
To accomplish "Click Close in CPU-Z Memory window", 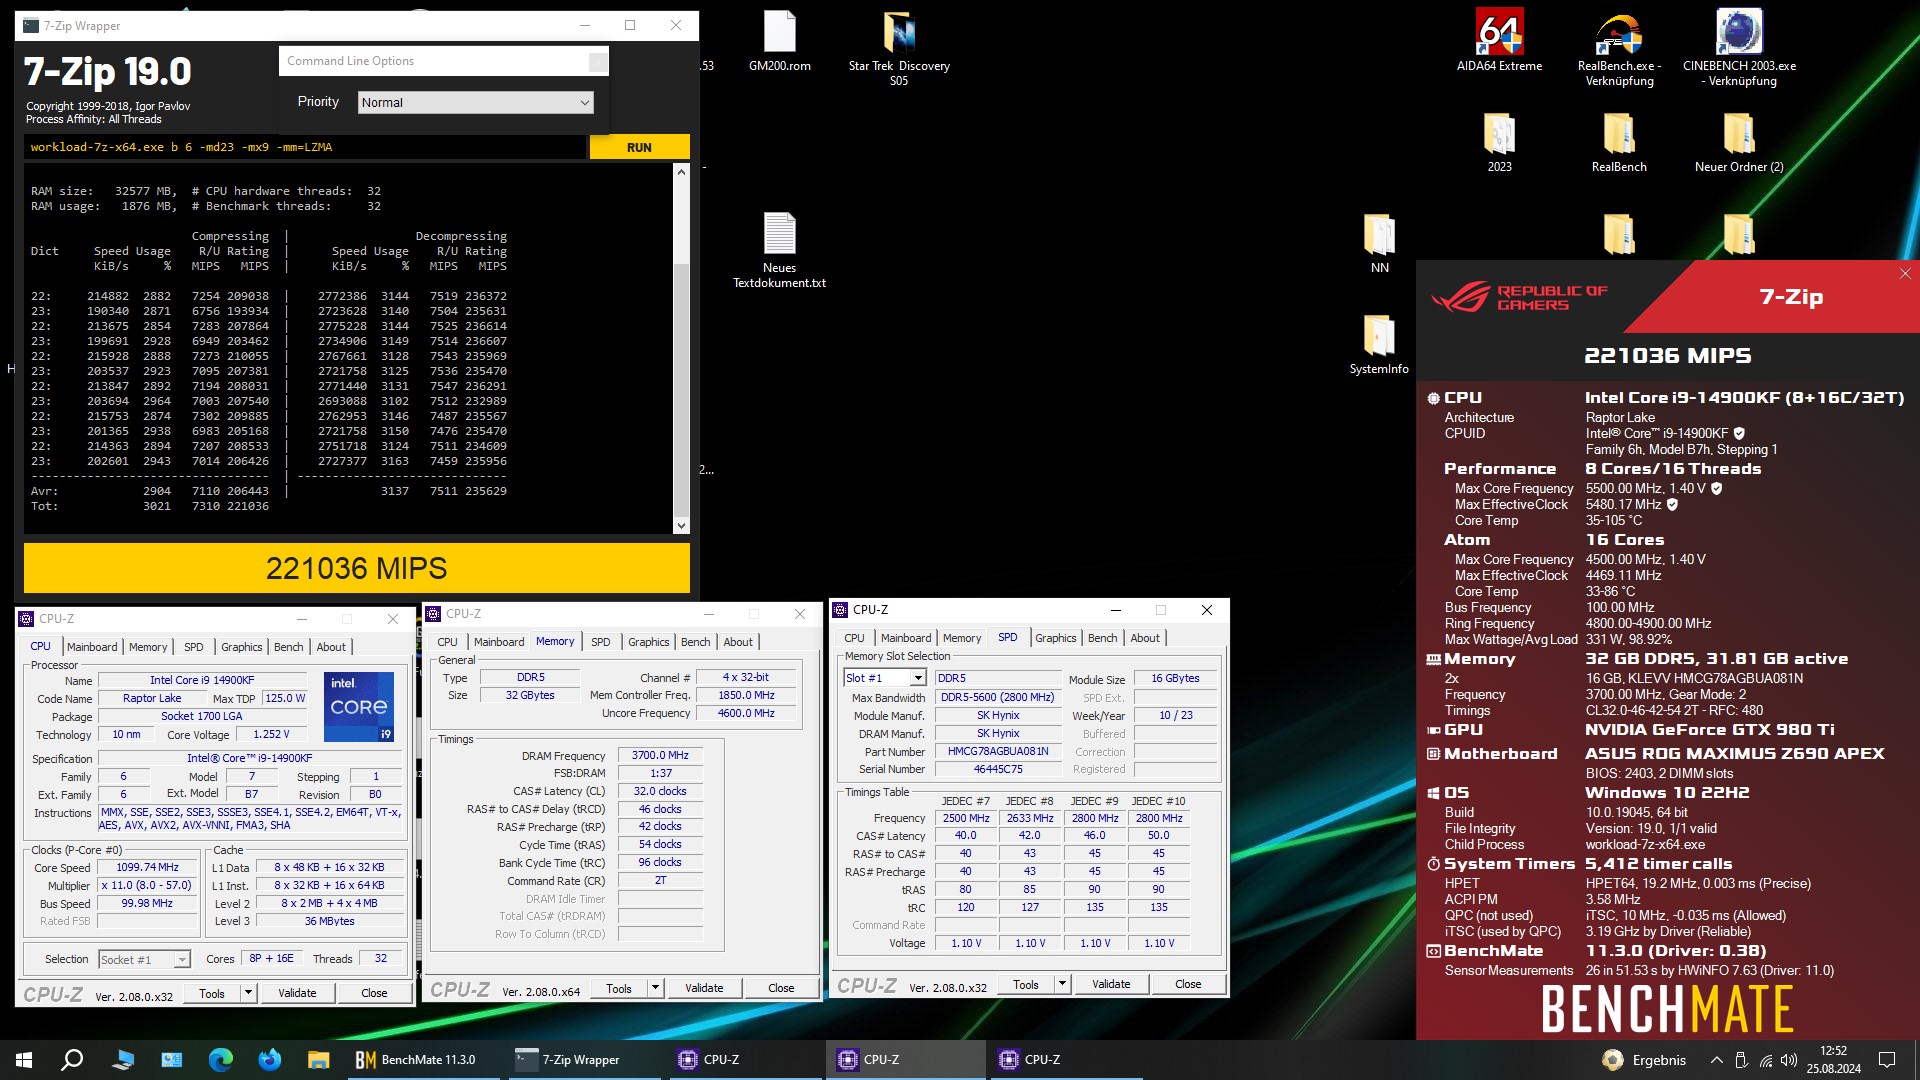I will 781,988.
